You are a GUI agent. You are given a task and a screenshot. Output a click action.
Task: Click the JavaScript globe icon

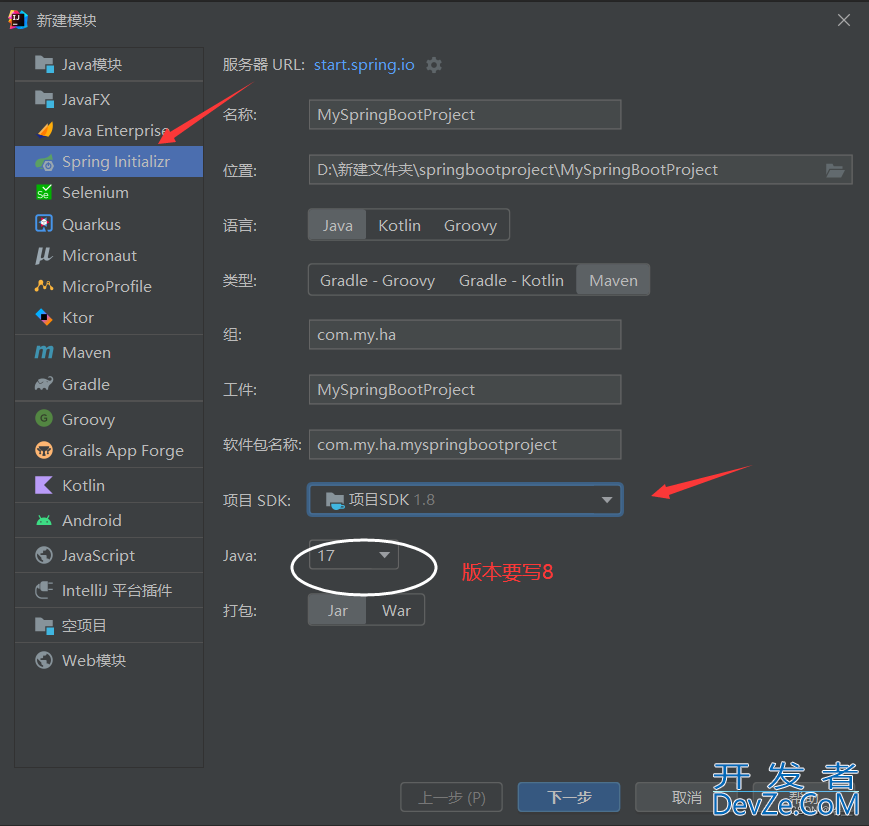pyautogui.click(x=44, y=555)
